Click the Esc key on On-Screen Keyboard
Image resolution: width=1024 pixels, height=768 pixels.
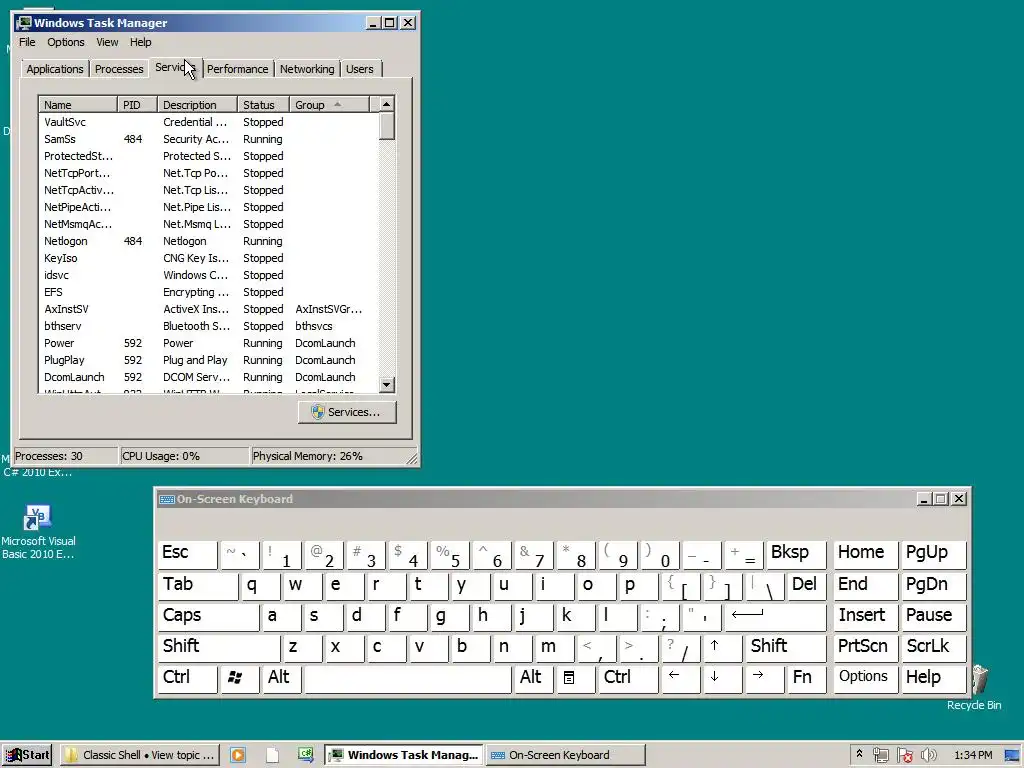click(x=187, y=554)
